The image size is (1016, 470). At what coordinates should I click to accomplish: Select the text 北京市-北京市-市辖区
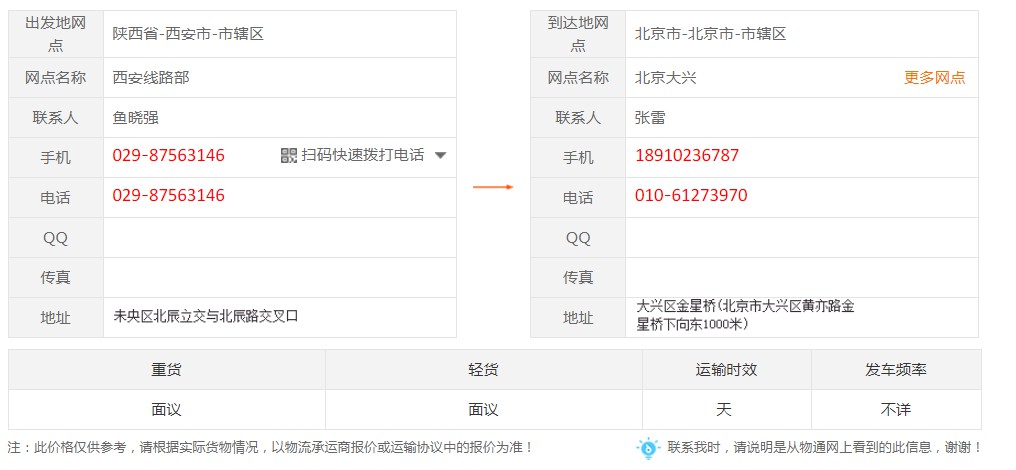(x=711, y=34)
